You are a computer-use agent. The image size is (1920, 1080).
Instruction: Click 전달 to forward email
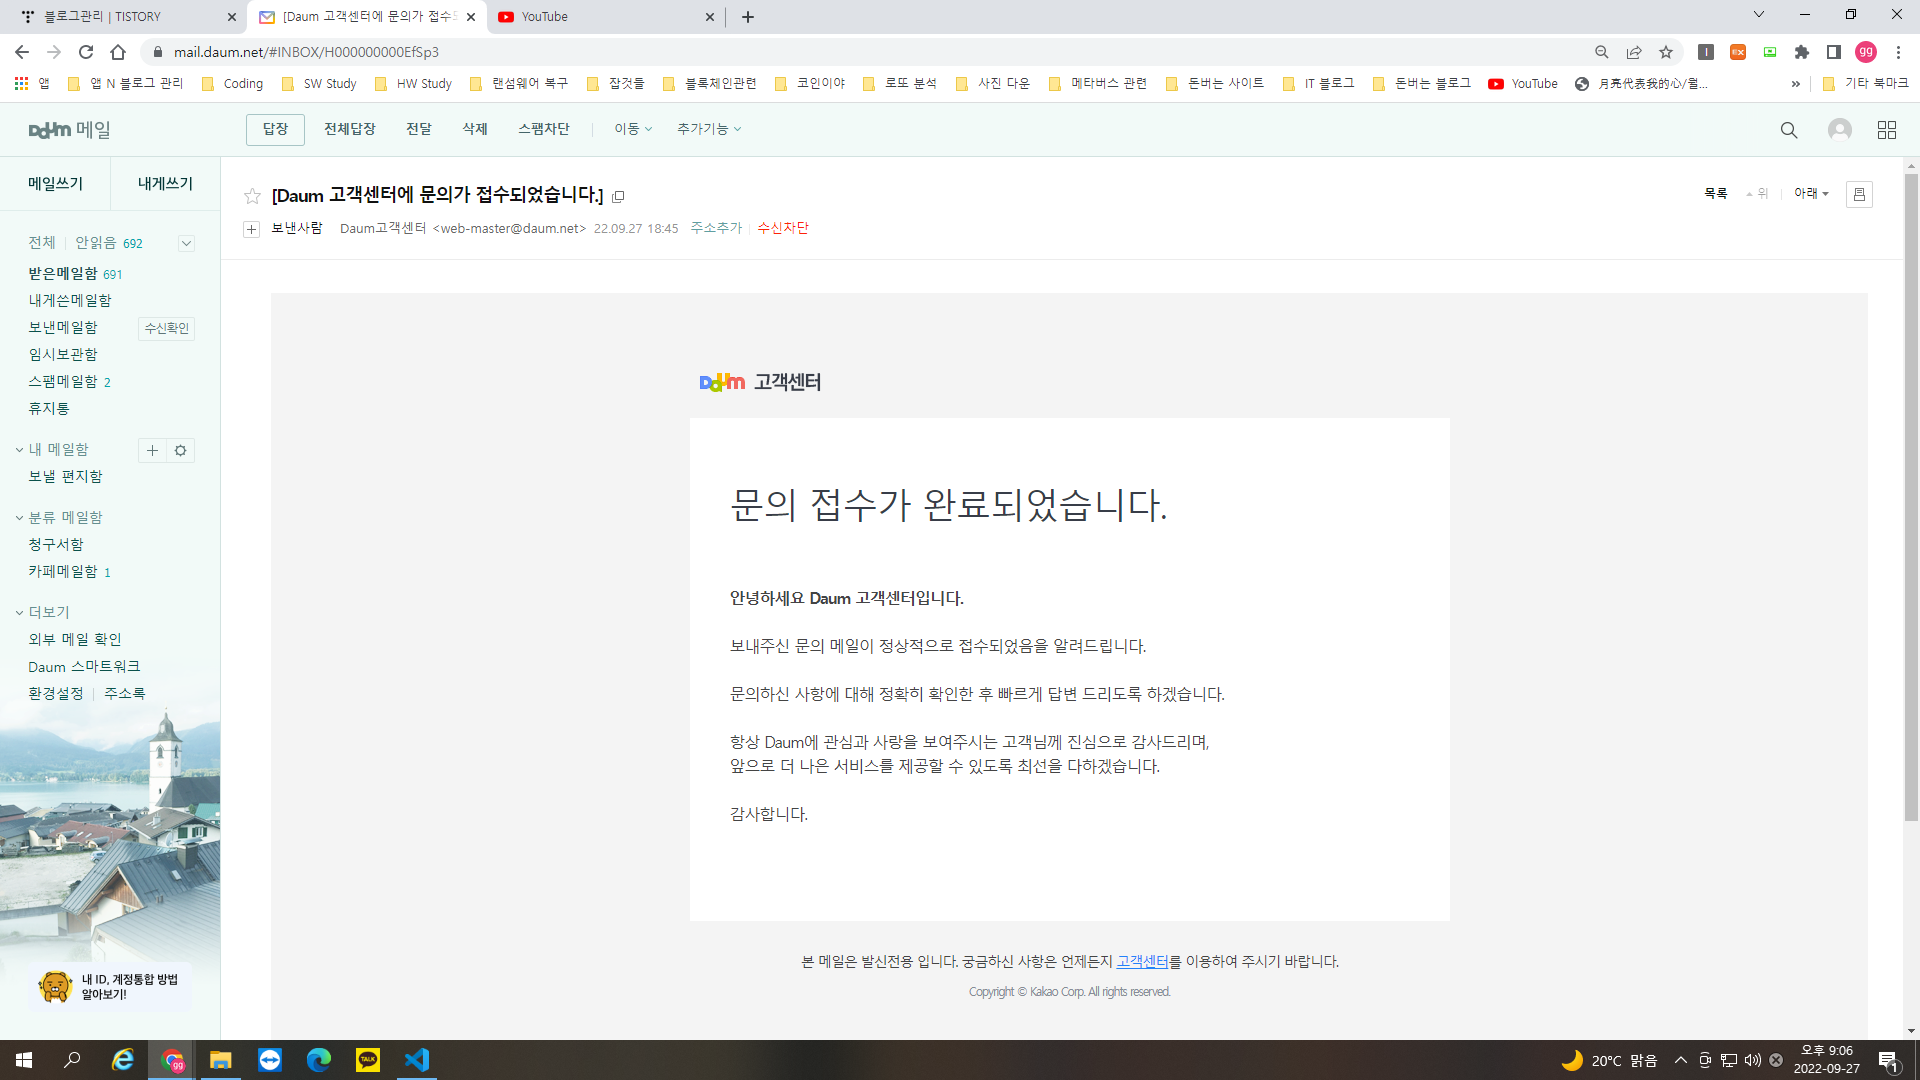point(419,129)
